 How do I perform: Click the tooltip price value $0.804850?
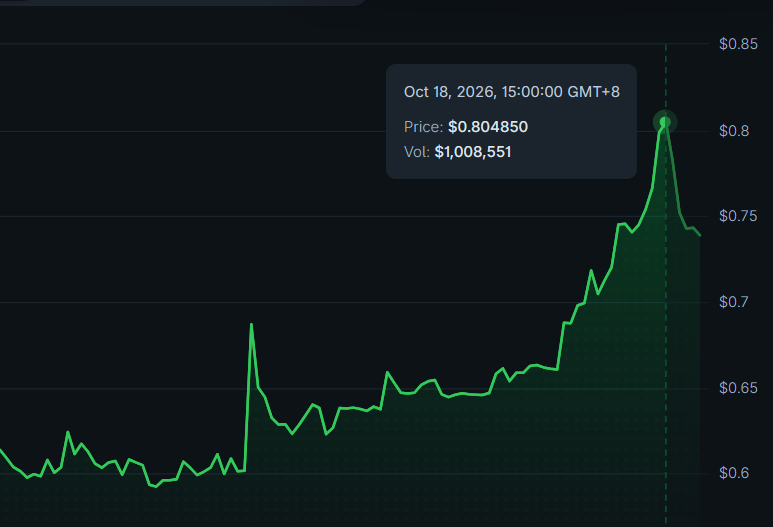(x=488, y=127)
